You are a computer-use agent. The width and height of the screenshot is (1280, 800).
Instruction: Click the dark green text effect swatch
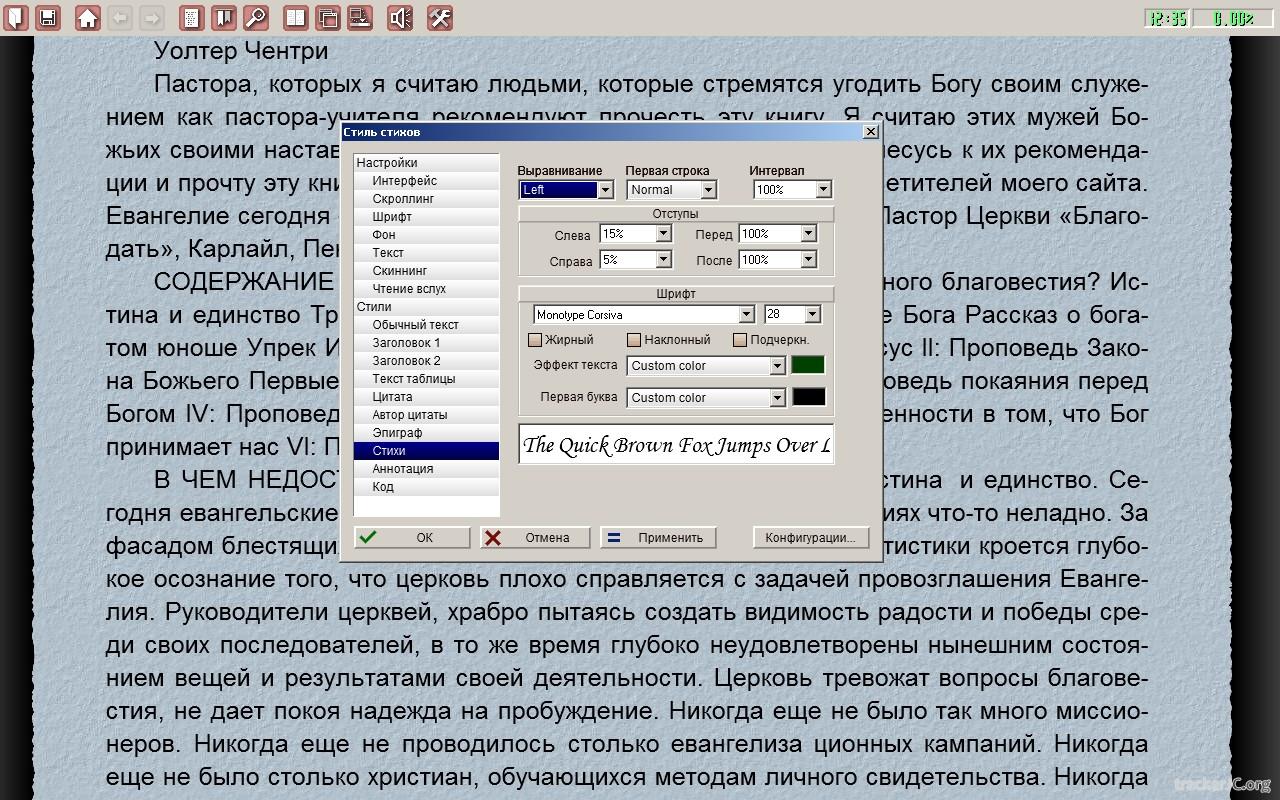(808, 366)
